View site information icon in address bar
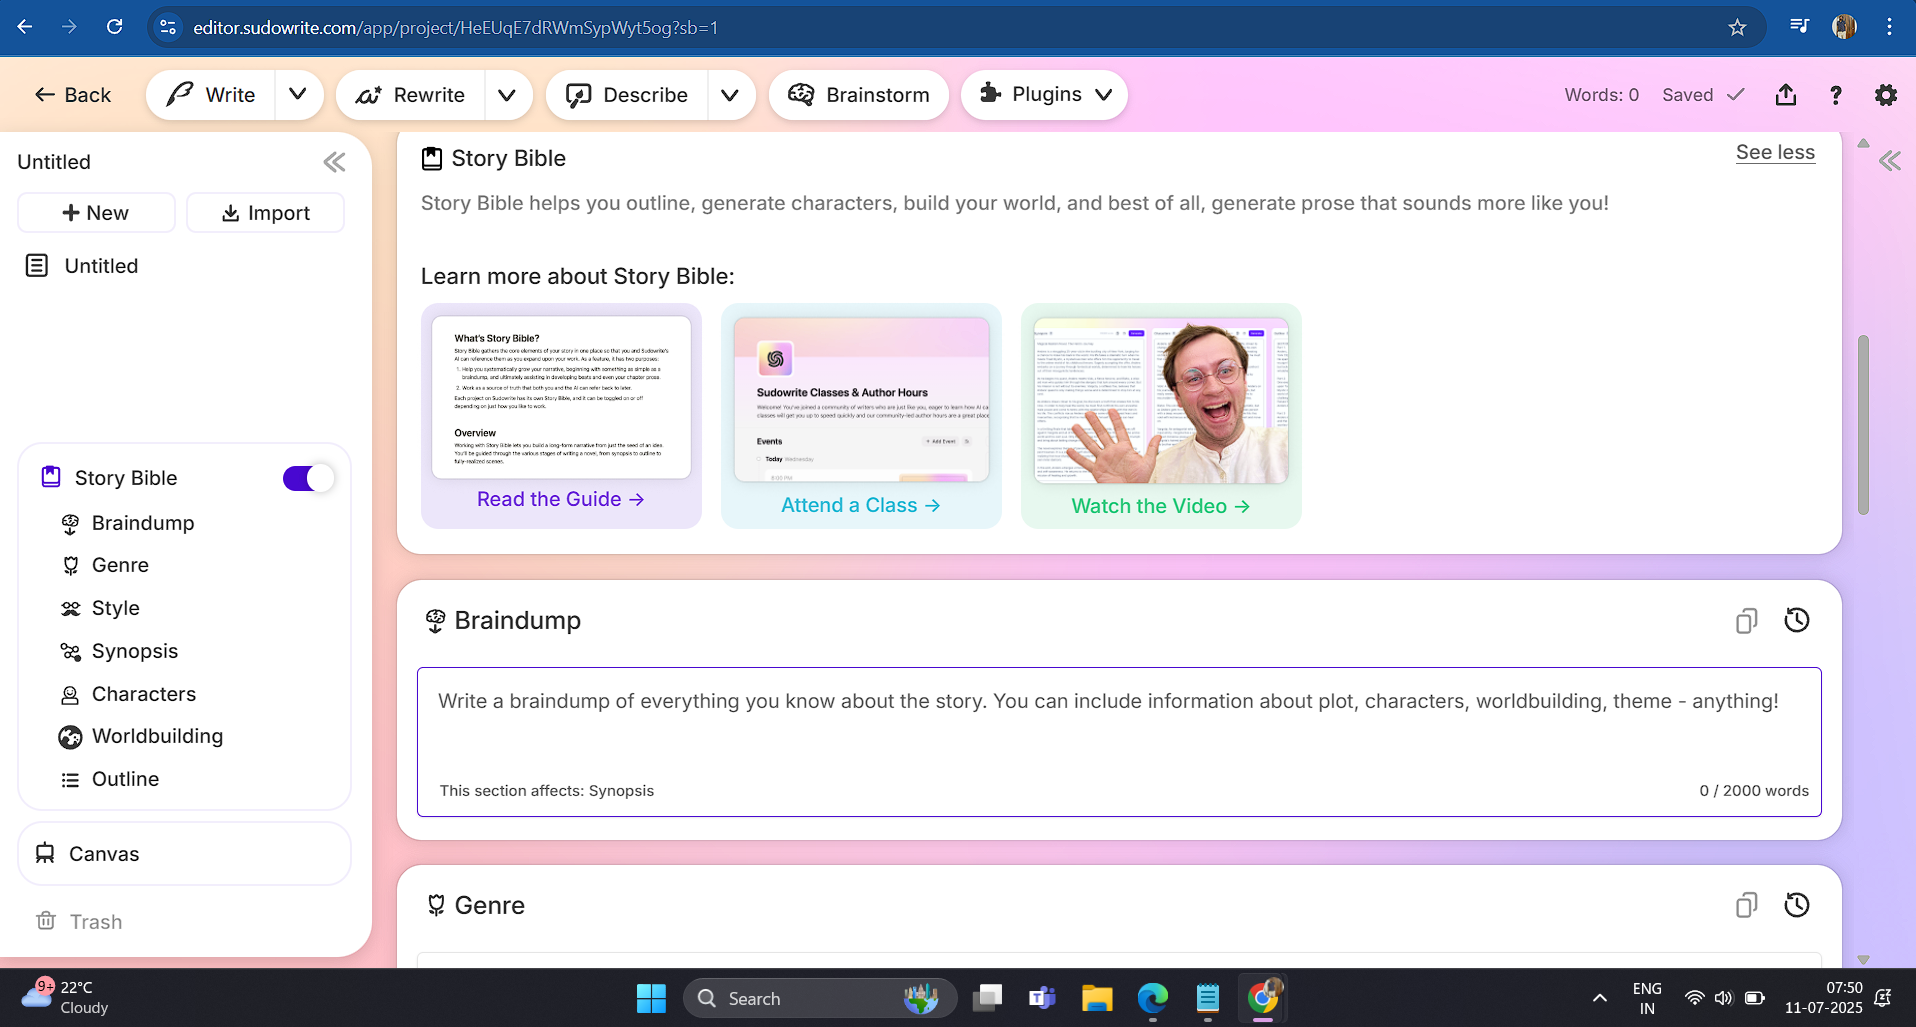1916x1027 pixels. coord(168,27)
